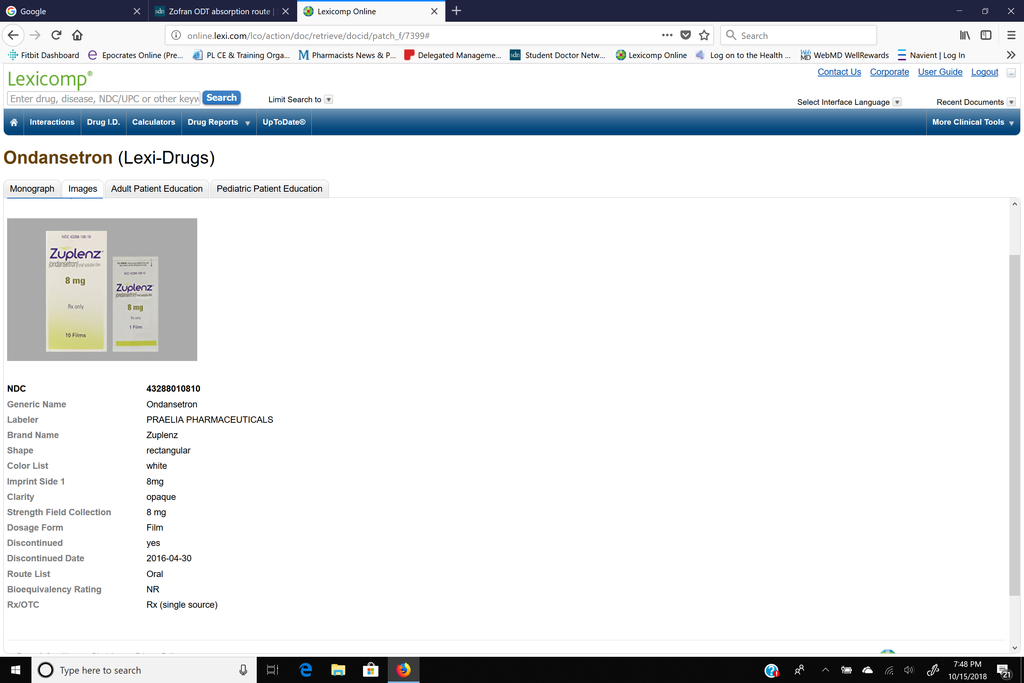Viewport: 1024px width, 683px height.
Task: Click the Lexicomp logo
Action: tap(50, 79)
